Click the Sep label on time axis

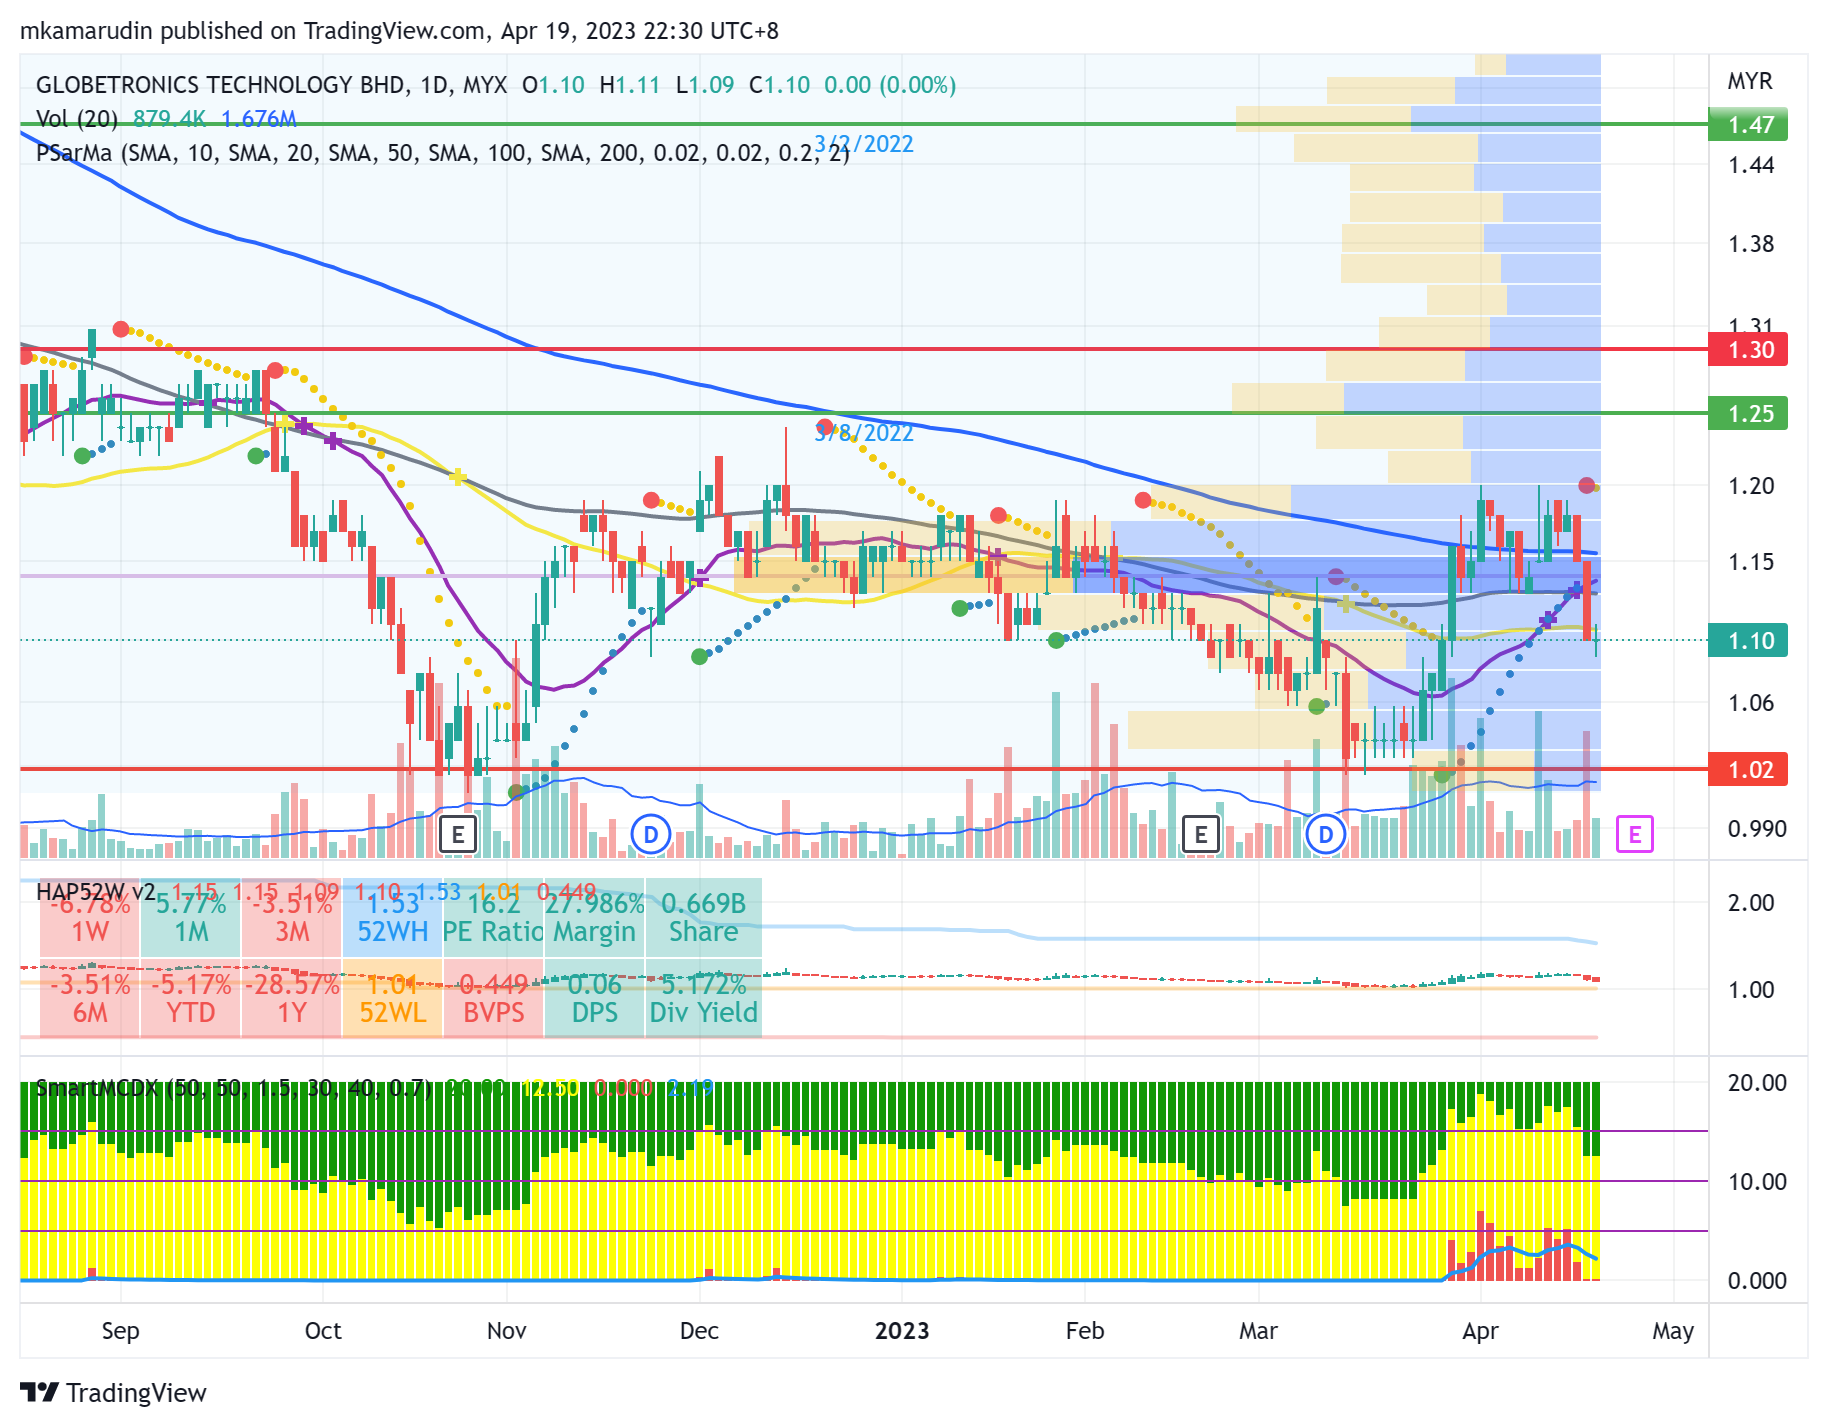pos(121,1331)
